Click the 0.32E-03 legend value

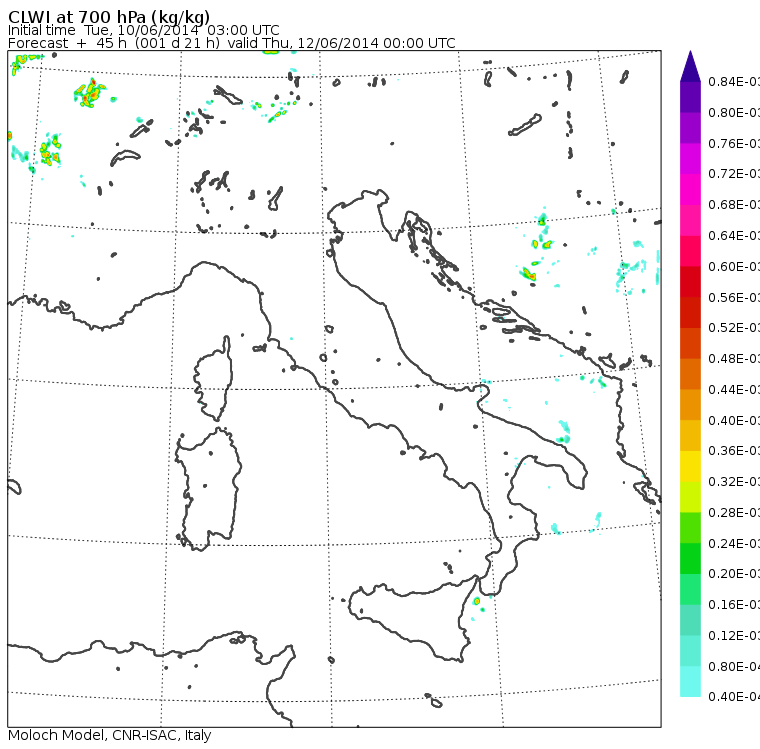click(x=734, y=481)
